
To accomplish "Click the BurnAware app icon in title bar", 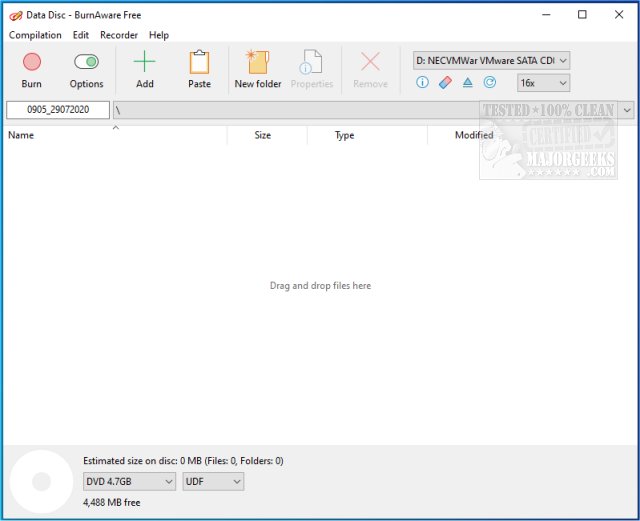I will tap(16, 16).
